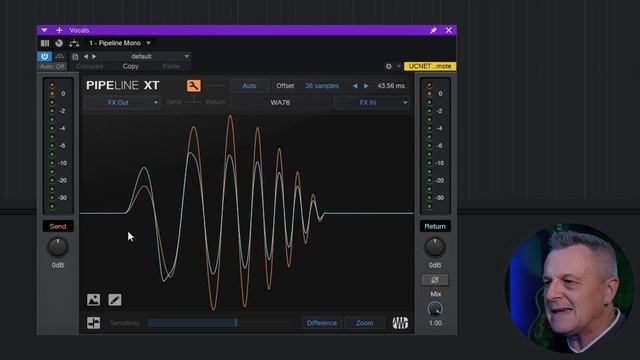Click the Return 0dB value text
This screenshot has height=360, width=640.
[x=435, y=265]
